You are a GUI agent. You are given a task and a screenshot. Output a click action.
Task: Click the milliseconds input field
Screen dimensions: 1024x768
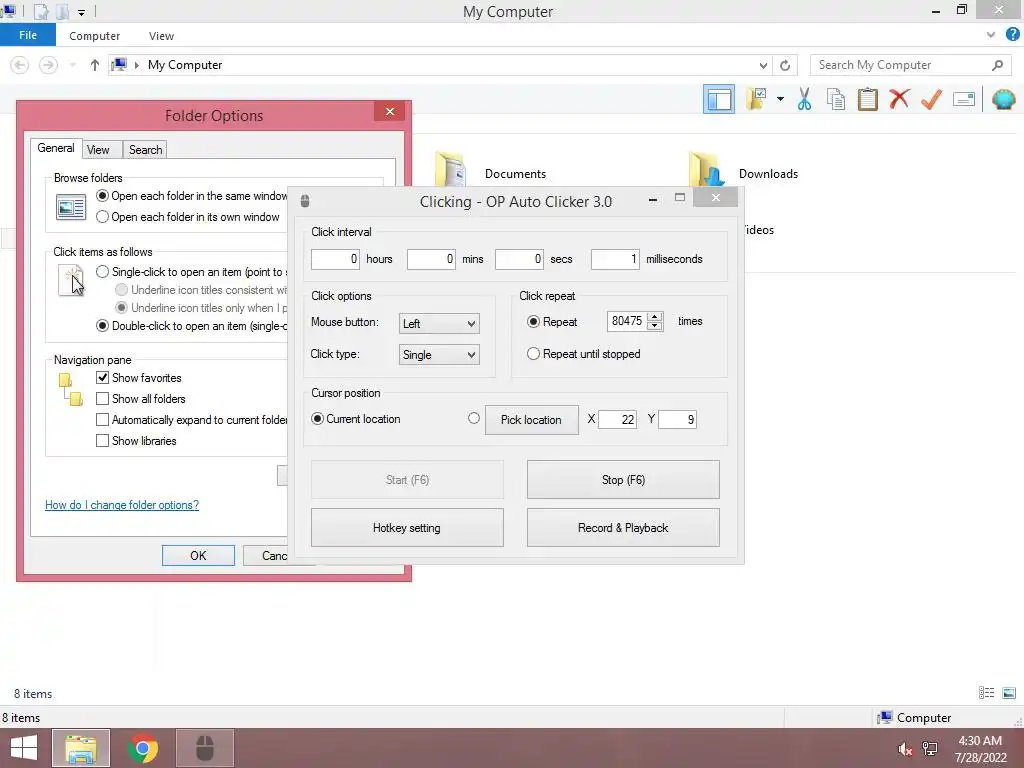click(615, 259)
